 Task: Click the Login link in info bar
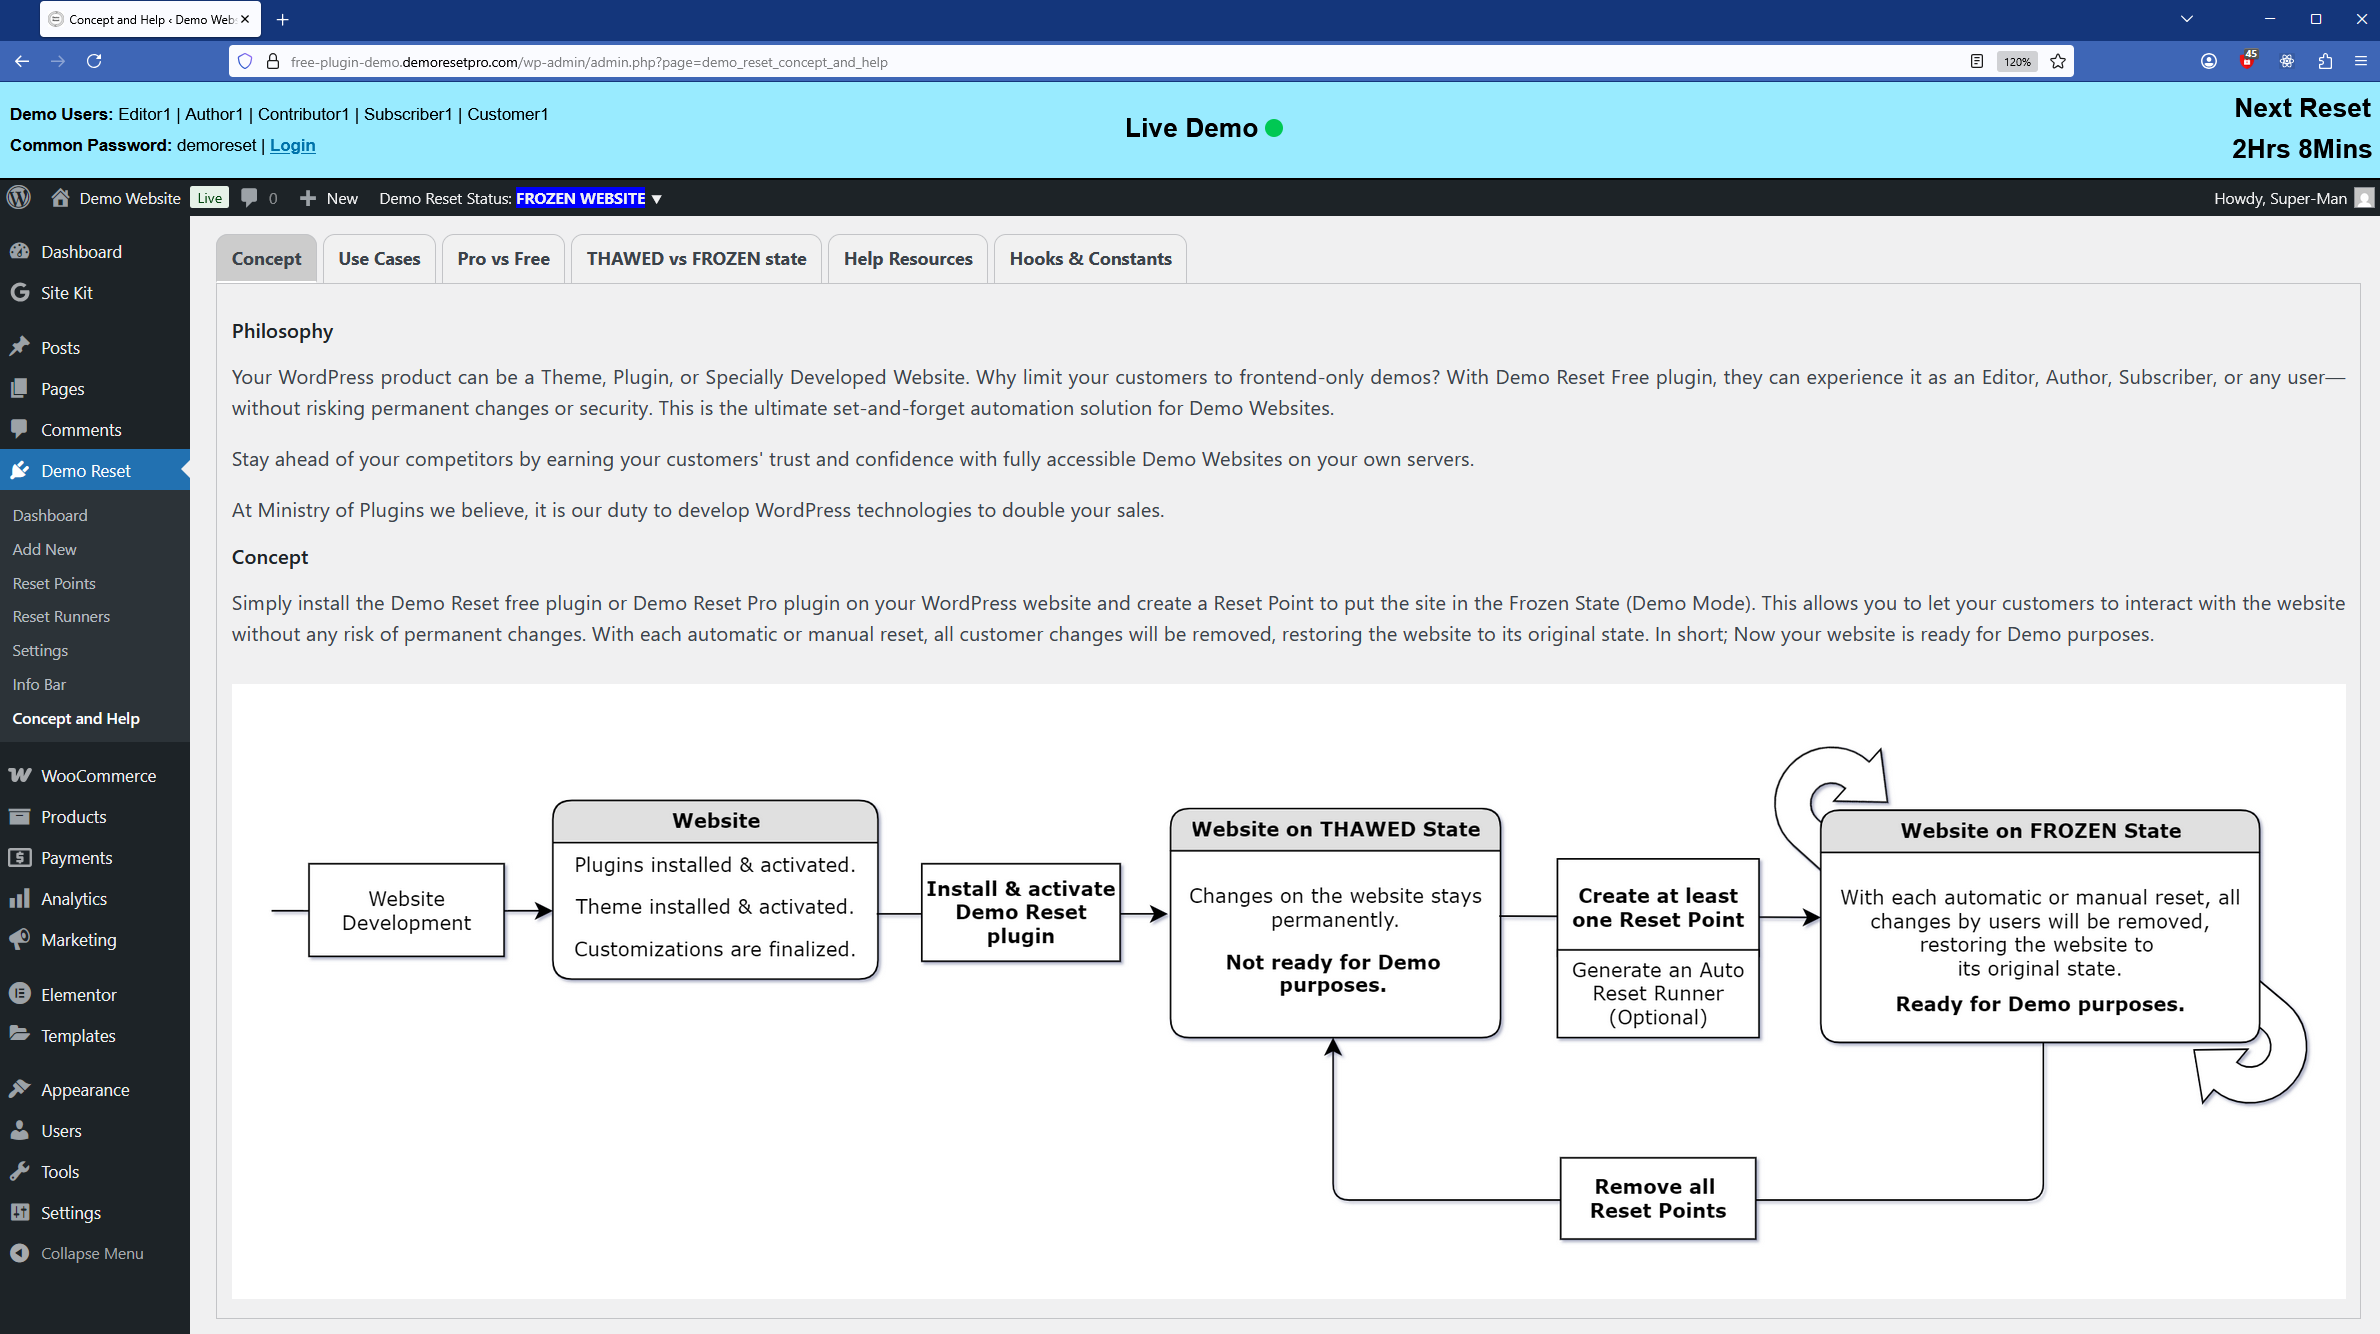[x=292, y=145]
